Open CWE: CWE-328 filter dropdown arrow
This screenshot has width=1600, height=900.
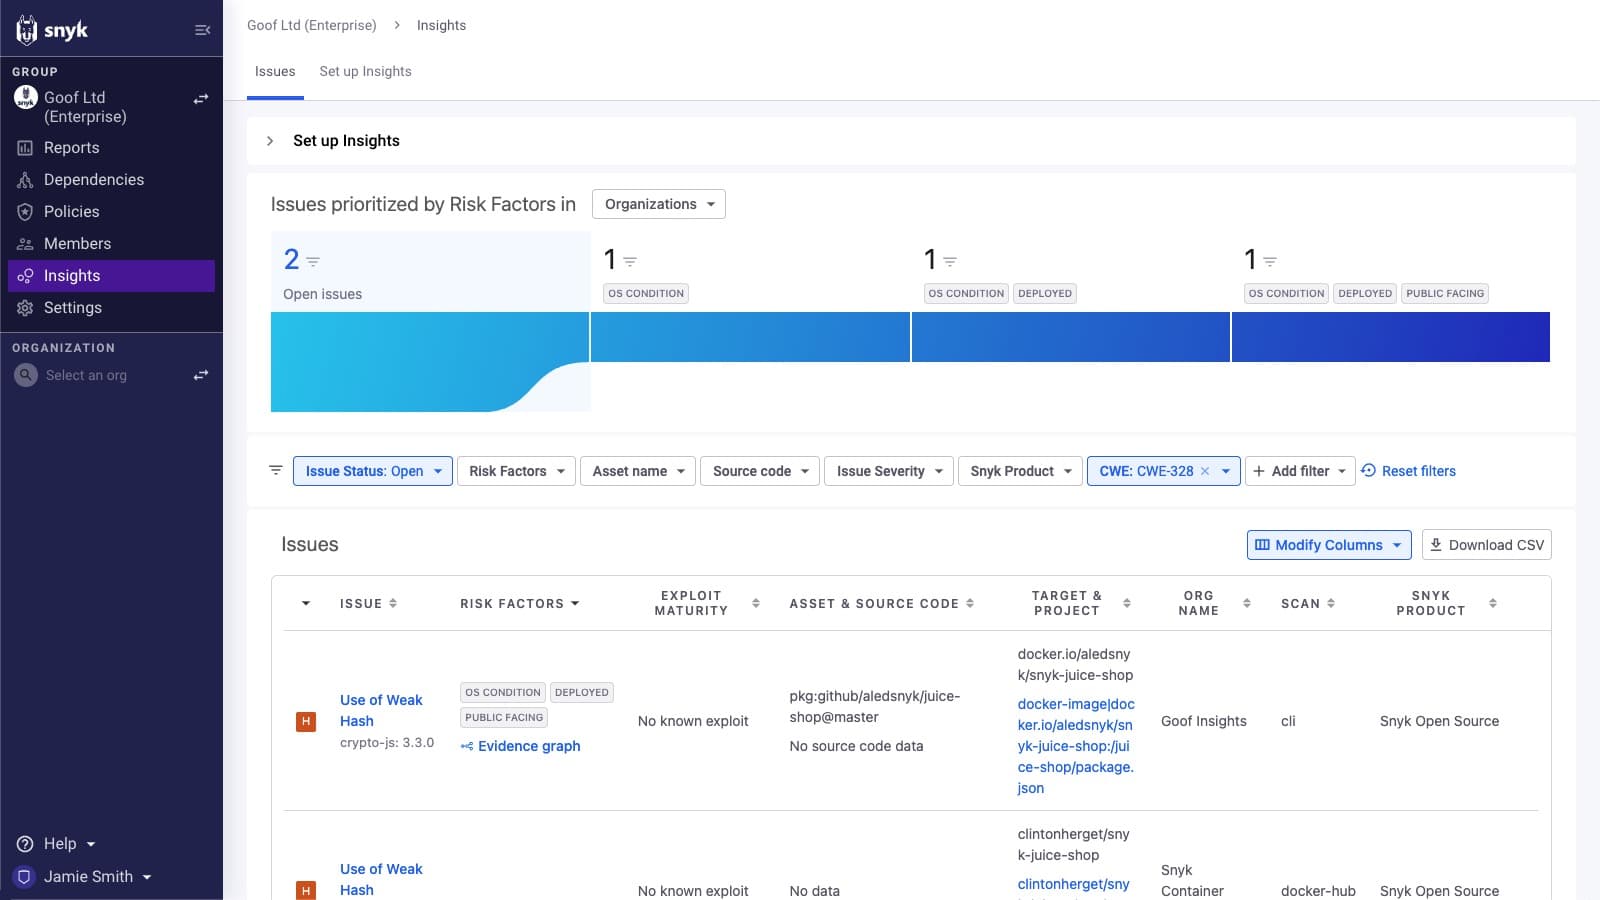click(1226, 471)
